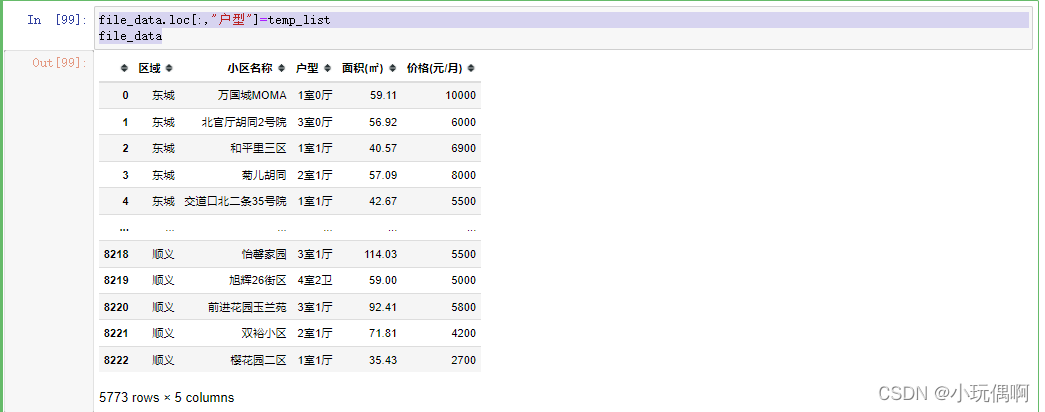Place cursor on file_data.loc code line

click(215, 21)
